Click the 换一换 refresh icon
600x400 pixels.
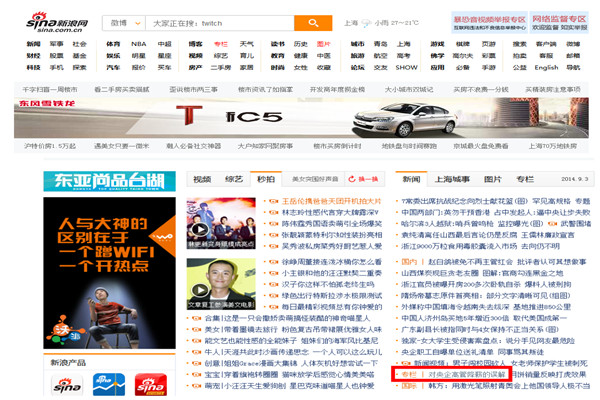352,179
